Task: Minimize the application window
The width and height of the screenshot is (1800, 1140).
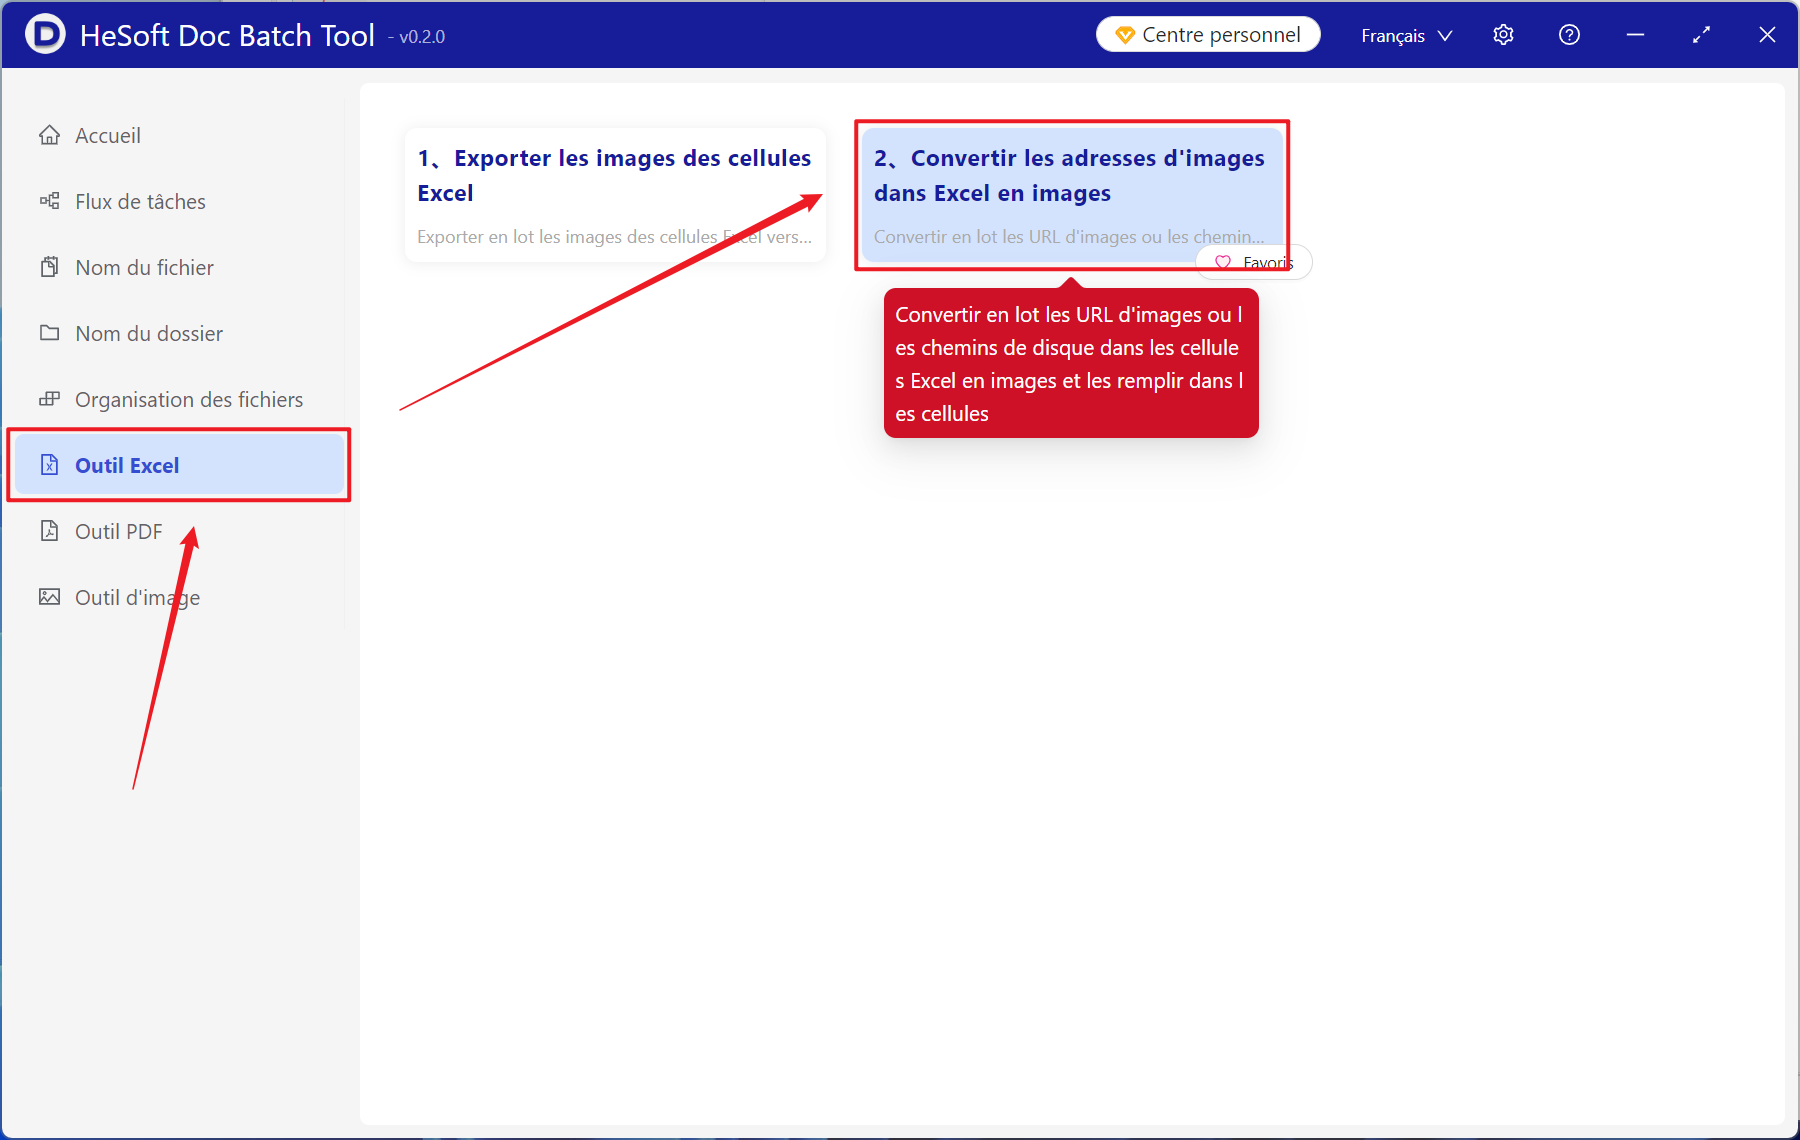Action: coord(1635,35)
